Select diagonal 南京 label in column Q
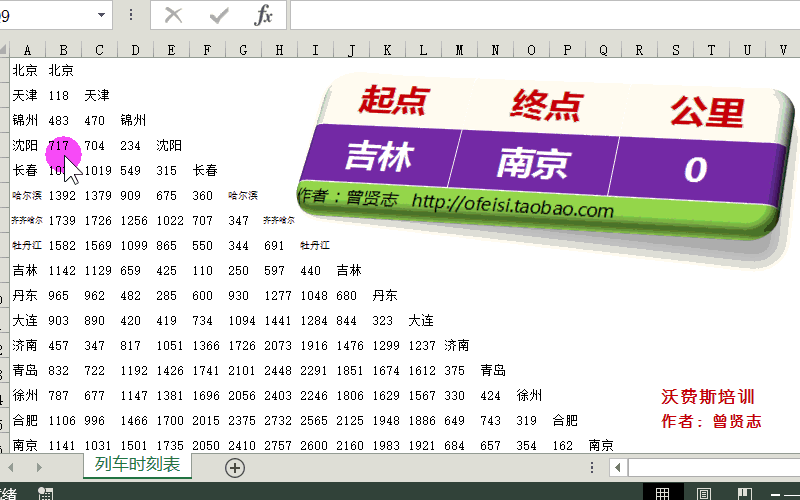 point(603,445)
